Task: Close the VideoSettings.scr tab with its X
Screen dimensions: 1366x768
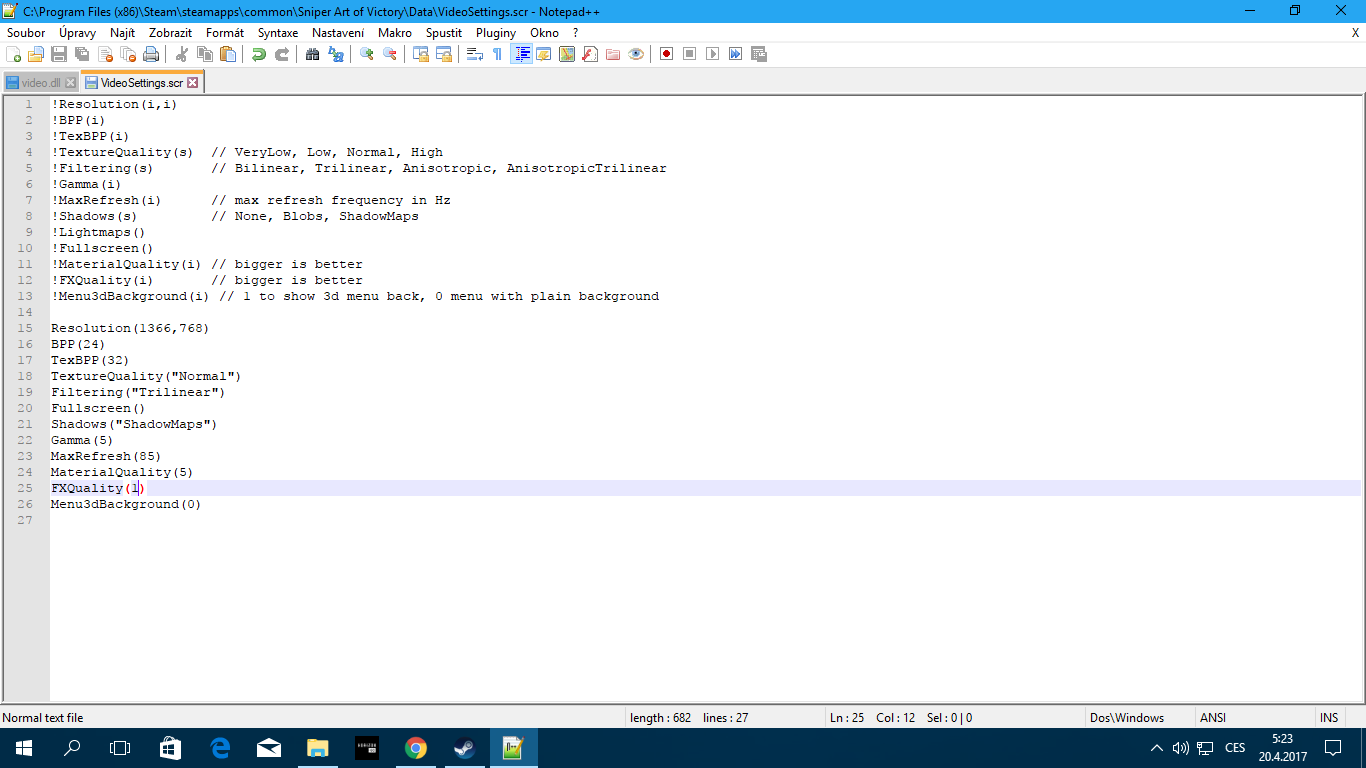Action: [x=193, y=83]
